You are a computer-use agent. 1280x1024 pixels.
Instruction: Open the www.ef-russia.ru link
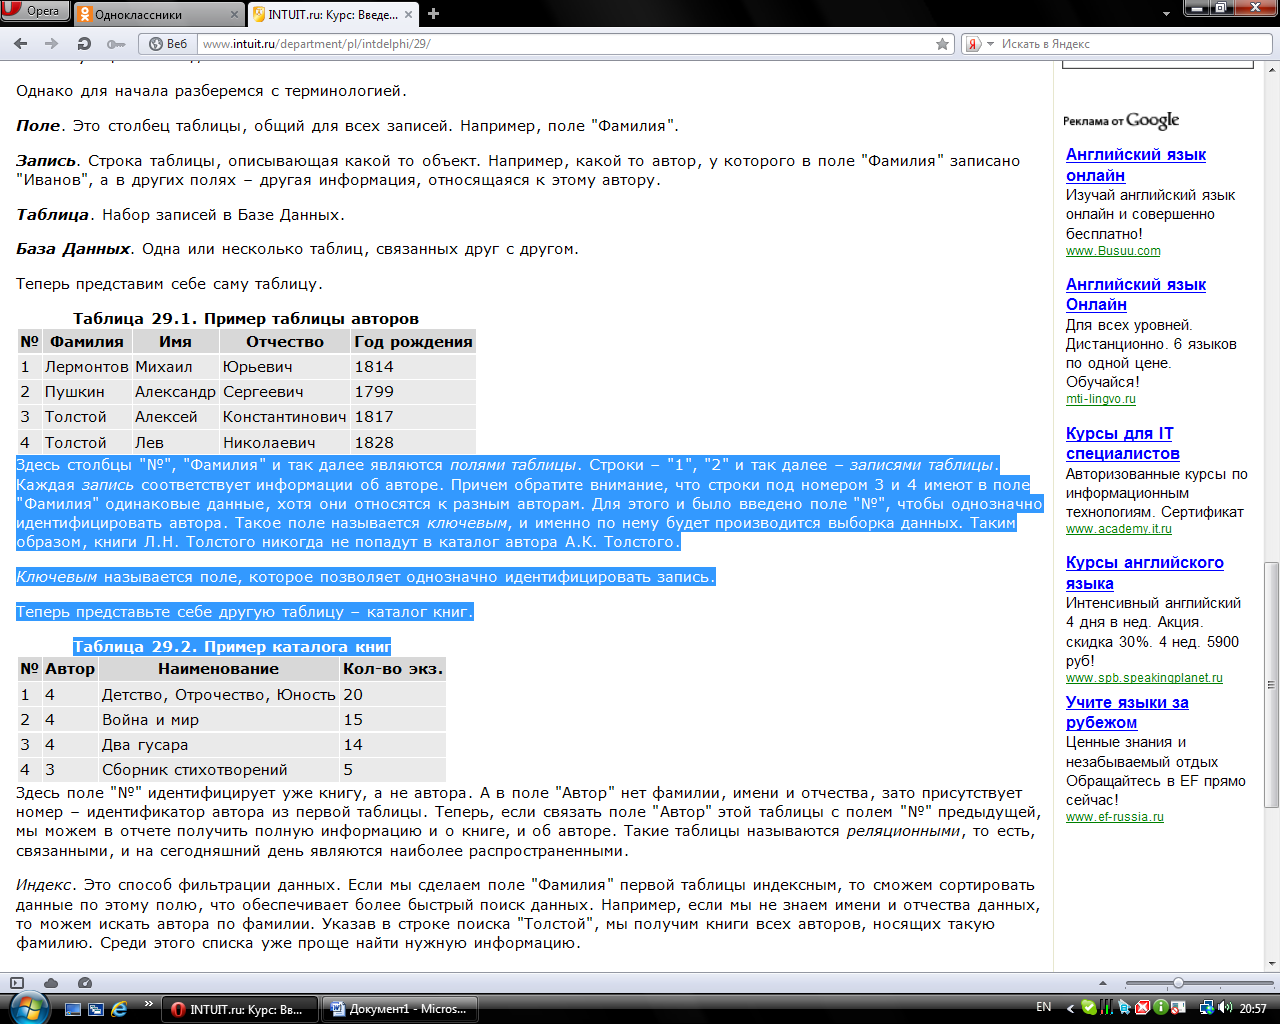coord(1114,817)
